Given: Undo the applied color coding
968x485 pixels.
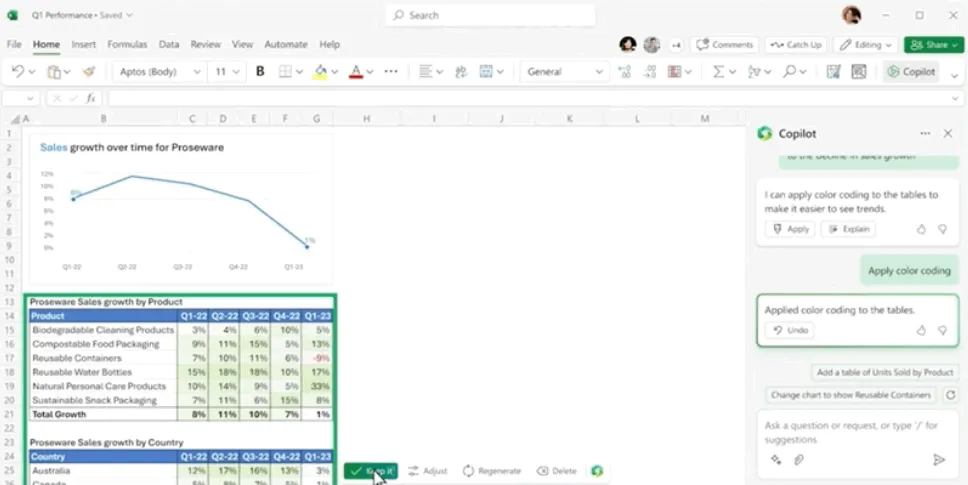Looking at the screenshot, I should point(790,330).
